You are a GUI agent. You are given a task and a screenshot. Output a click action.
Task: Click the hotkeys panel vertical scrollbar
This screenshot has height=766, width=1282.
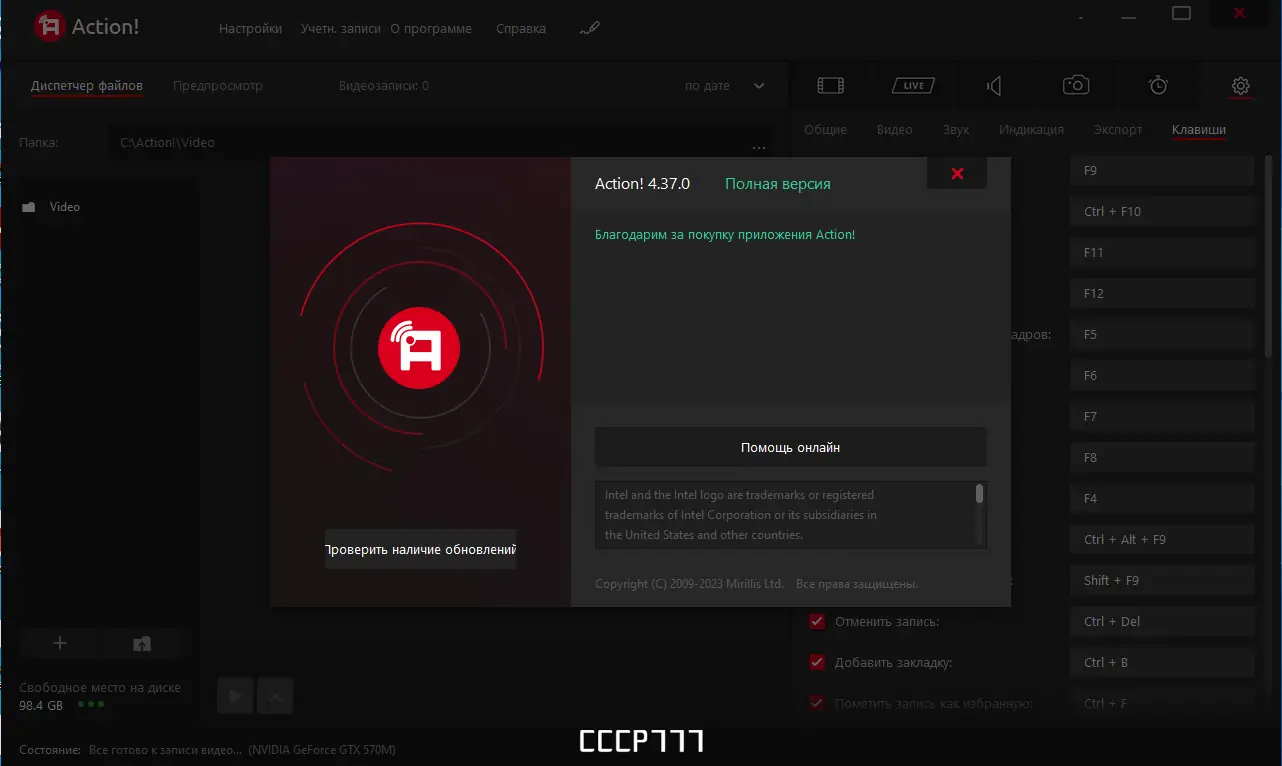point(1269,256)
